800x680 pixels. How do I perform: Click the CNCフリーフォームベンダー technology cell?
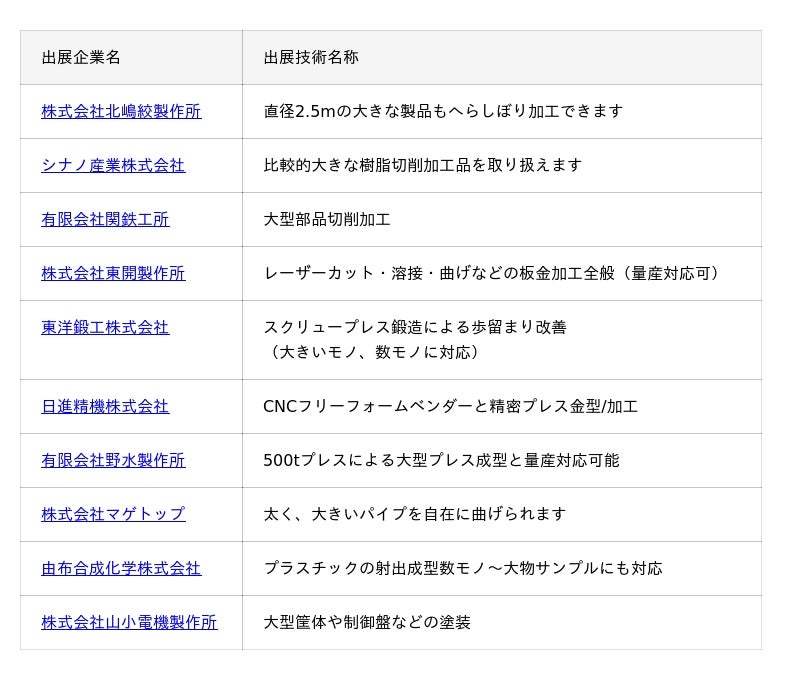click(x=450, y=406)
